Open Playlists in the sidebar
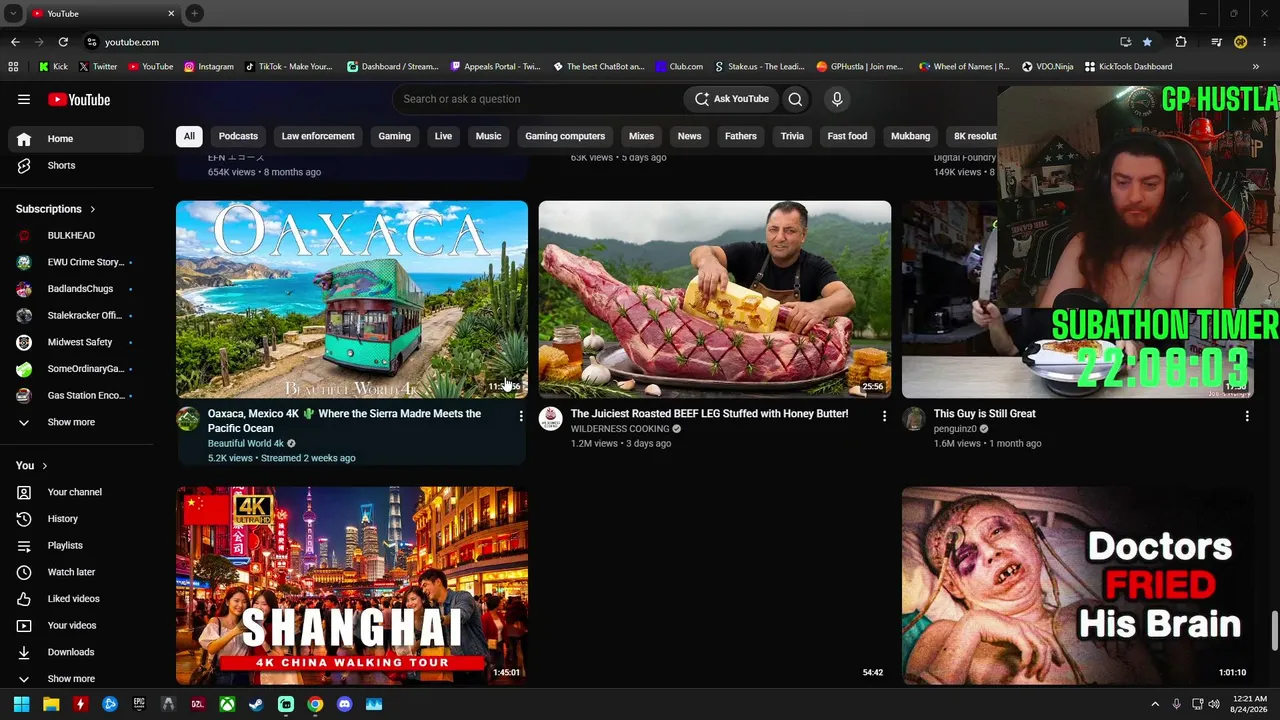This screenshot has width=1280, height=720. [76, 545]
